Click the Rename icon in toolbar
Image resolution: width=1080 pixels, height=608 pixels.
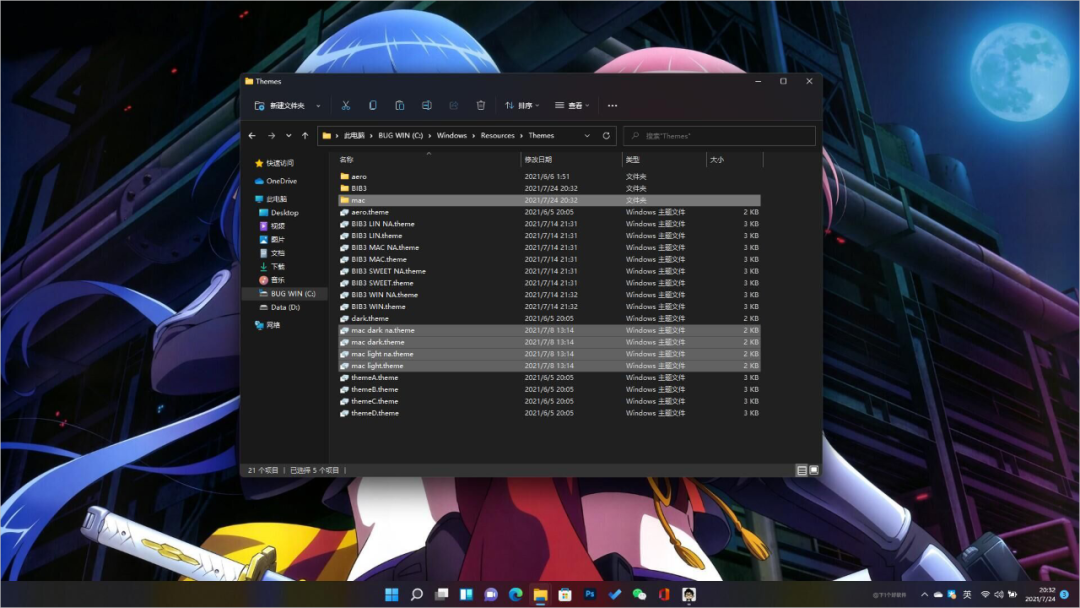426,105
